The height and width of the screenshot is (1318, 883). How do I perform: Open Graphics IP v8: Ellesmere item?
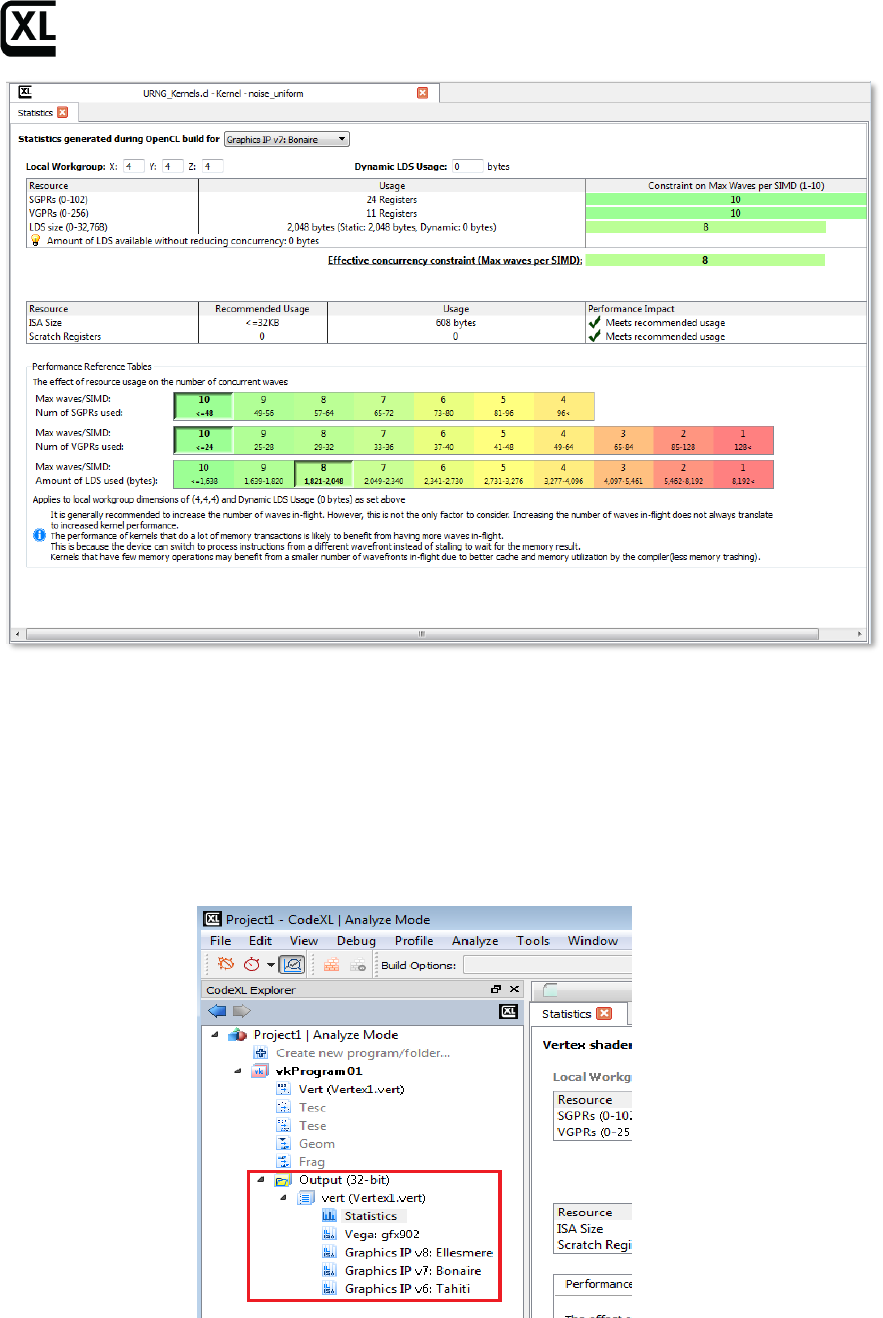(x=418, y=1252)
